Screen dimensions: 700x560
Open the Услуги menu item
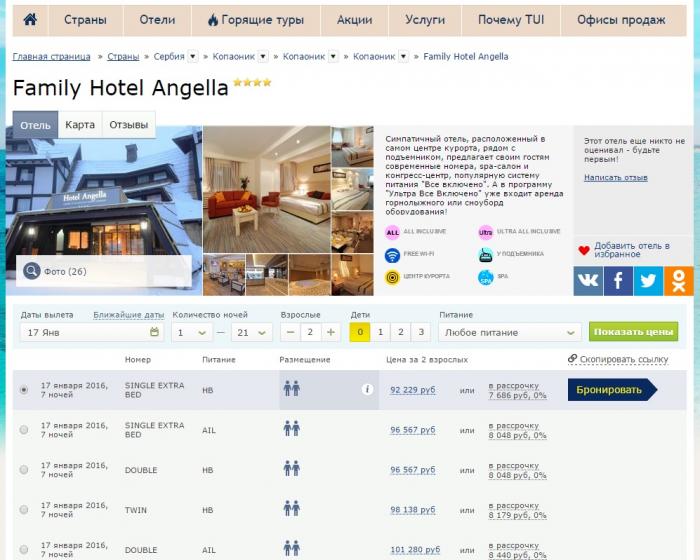[x=425, y=20]
